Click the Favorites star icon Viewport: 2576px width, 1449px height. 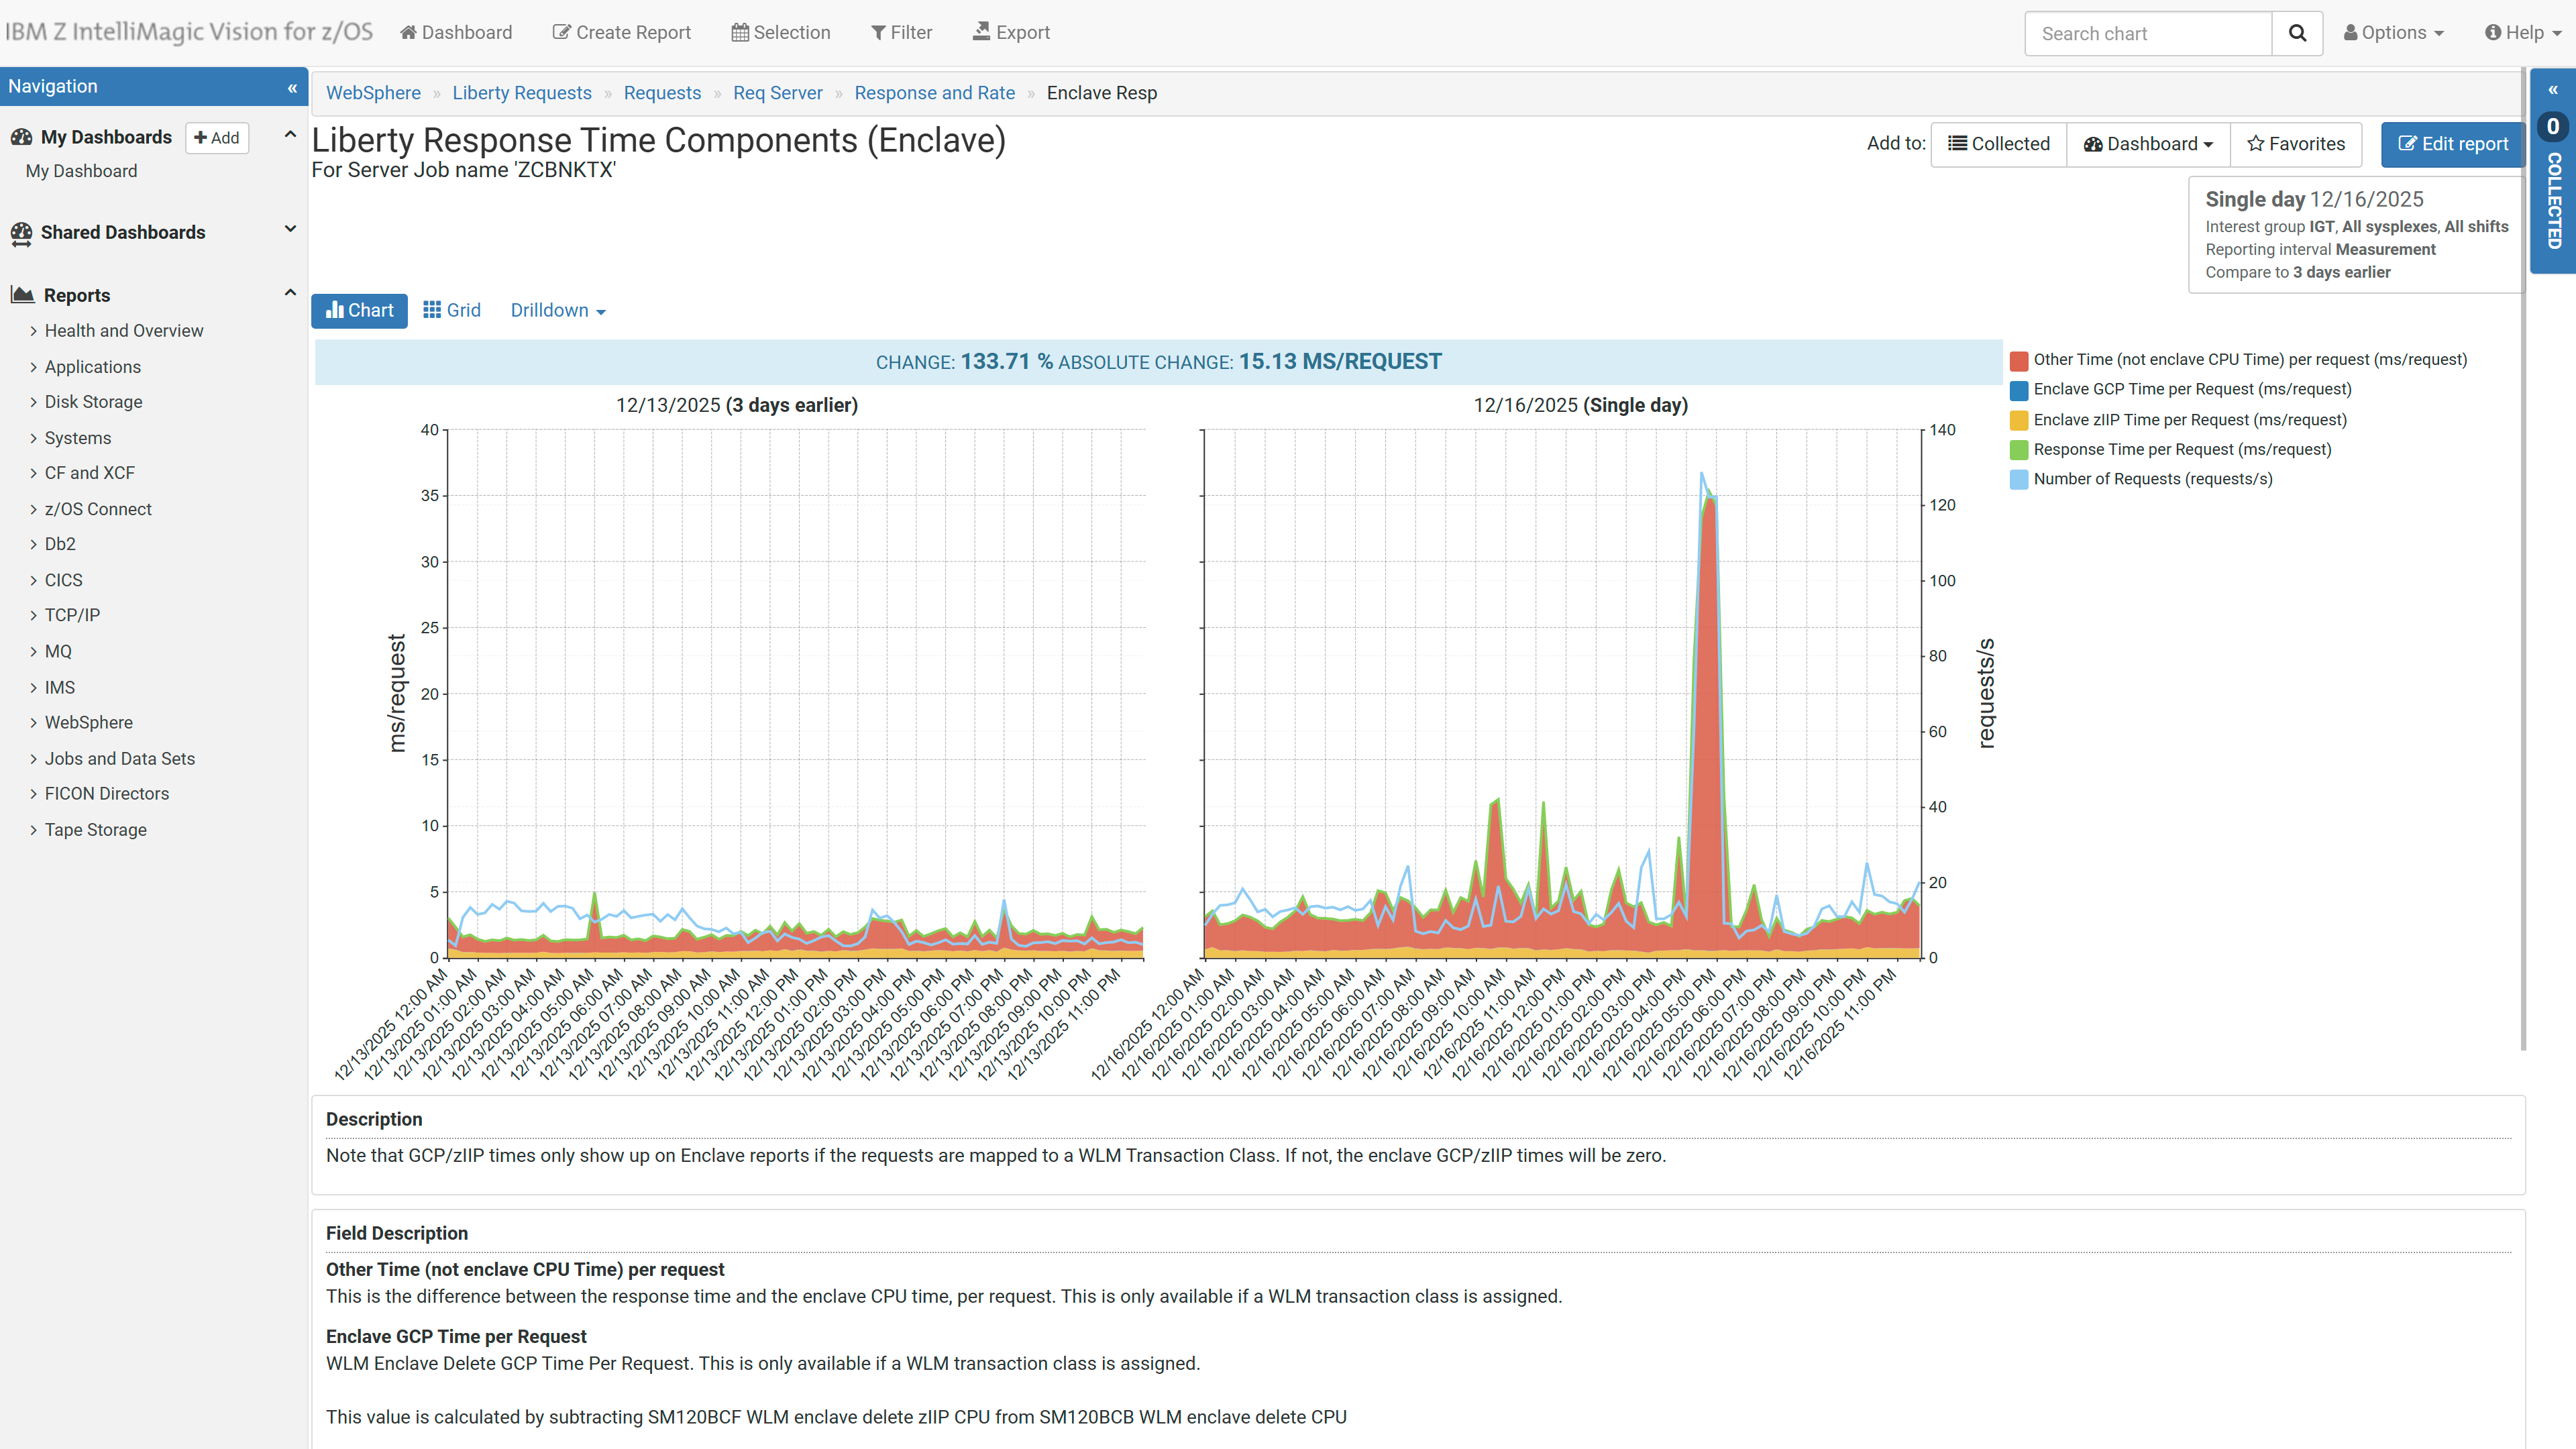coord(2256,144)
